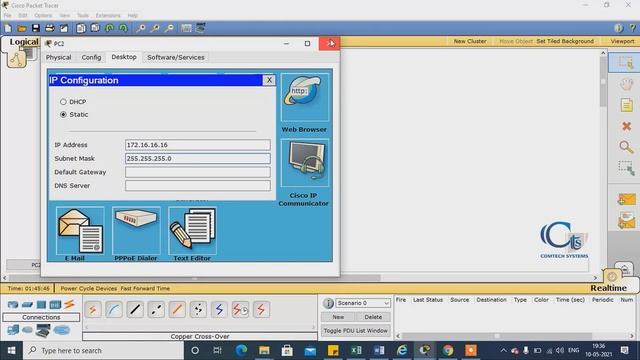640x360 pixels.
Task: Click New Cluster button
Action: [x=470, y=41]
